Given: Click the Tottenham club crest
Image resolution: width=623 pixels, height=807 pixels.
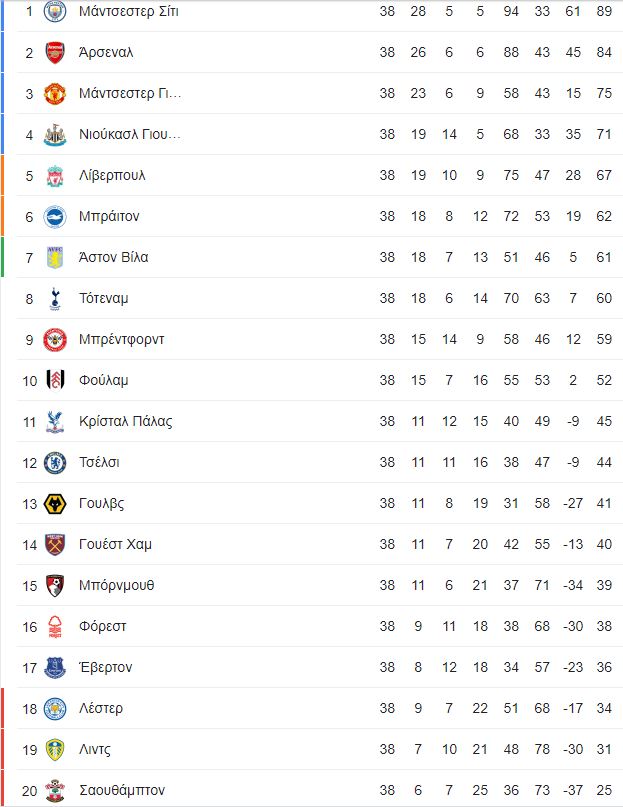Looking at the screenshot, I should point(55,299).
